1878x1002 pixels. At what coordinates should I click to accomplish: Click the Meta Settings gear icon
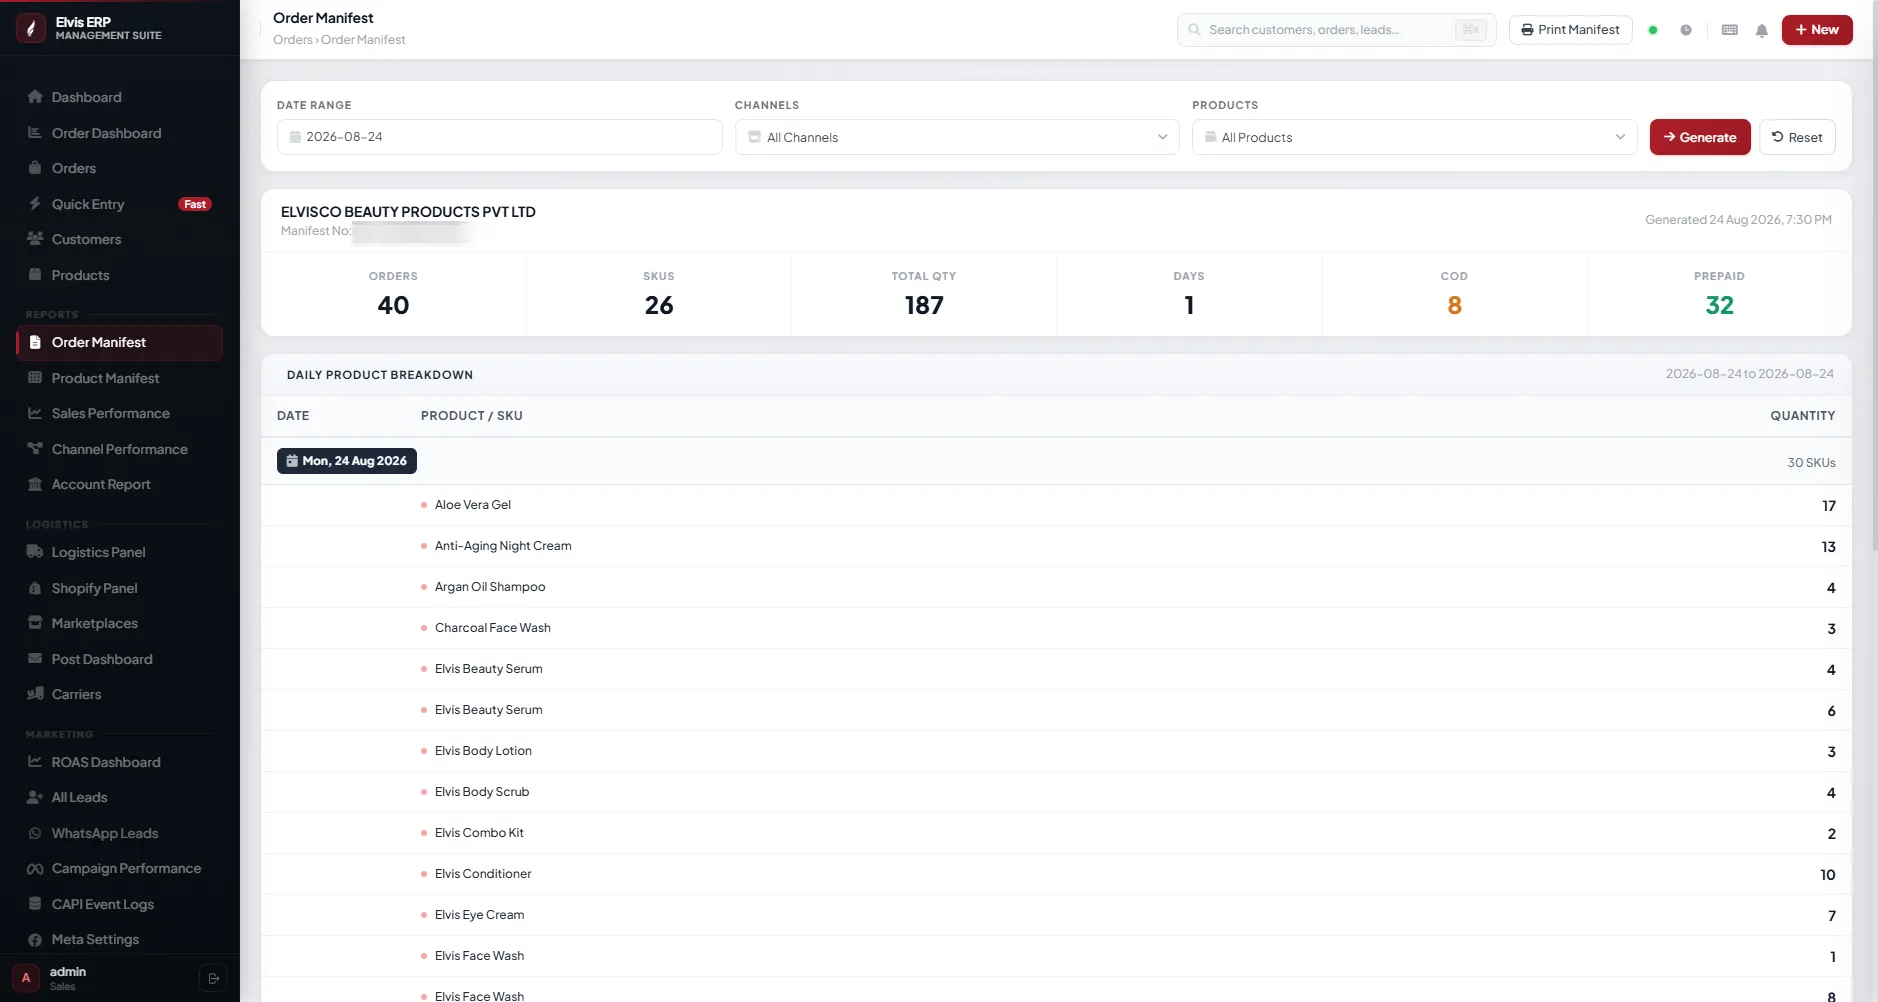pos(35,939)
